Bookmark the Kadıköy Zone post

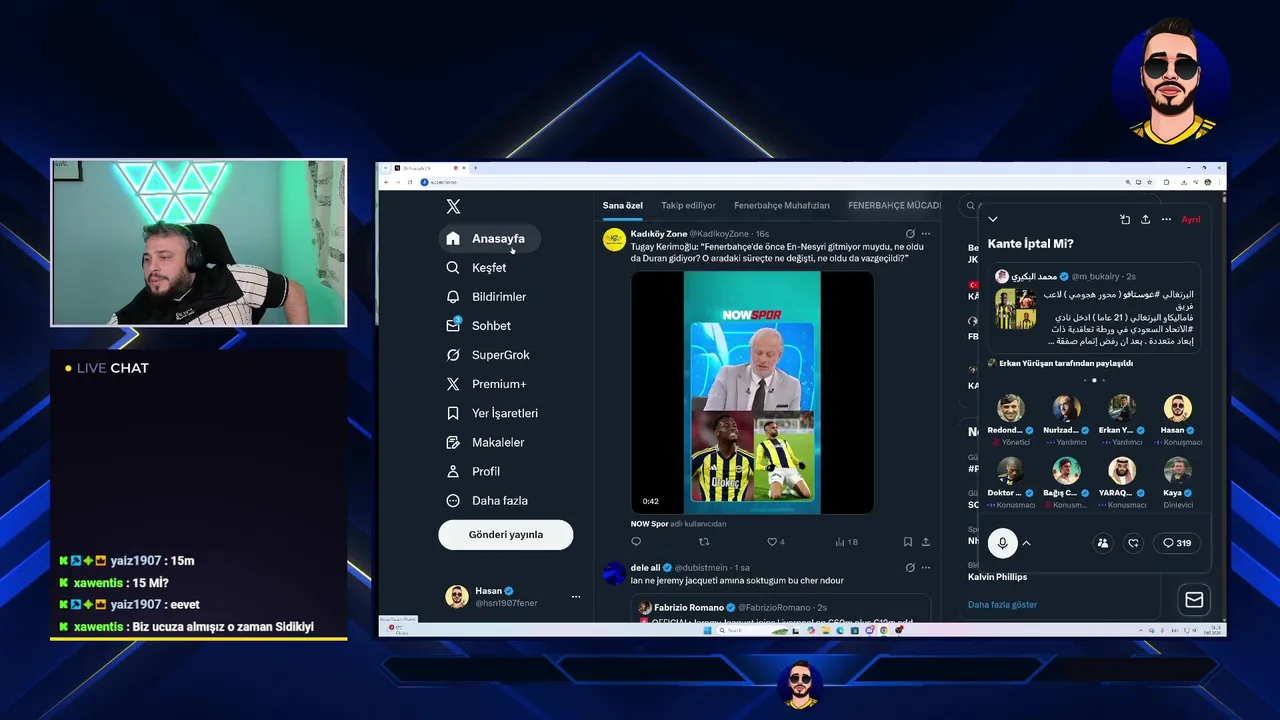click(x=908, y=542)
